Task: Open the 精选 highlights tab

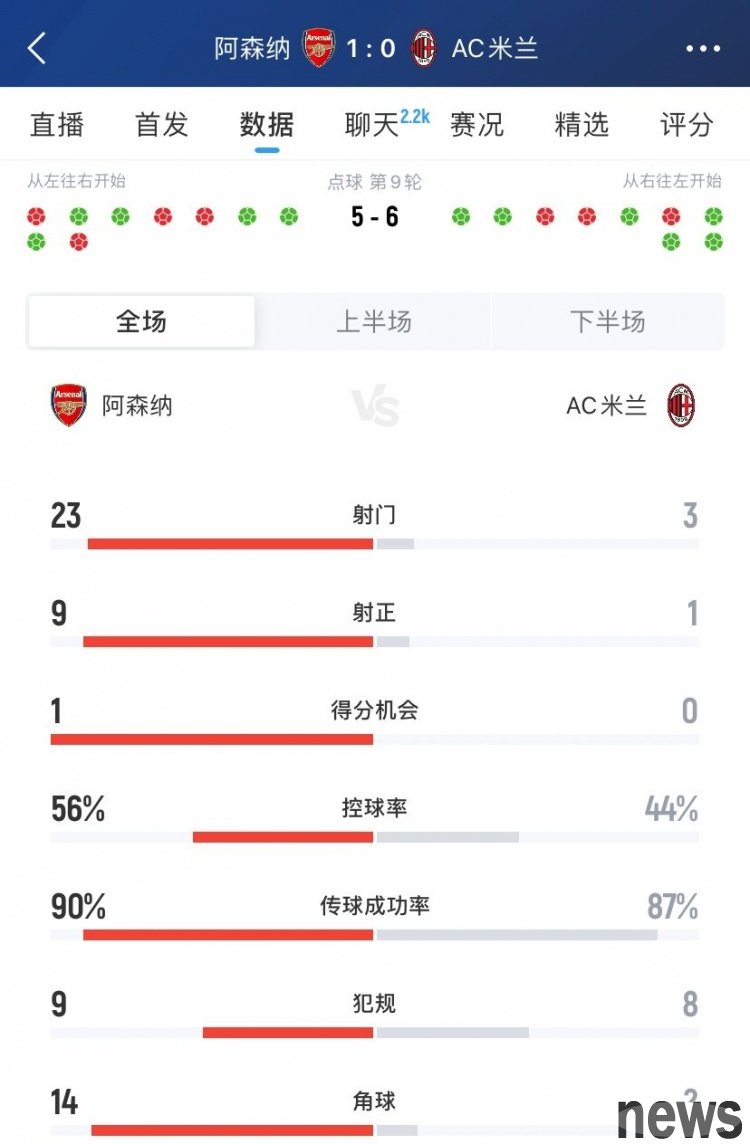Action: [x=581, y=124]
